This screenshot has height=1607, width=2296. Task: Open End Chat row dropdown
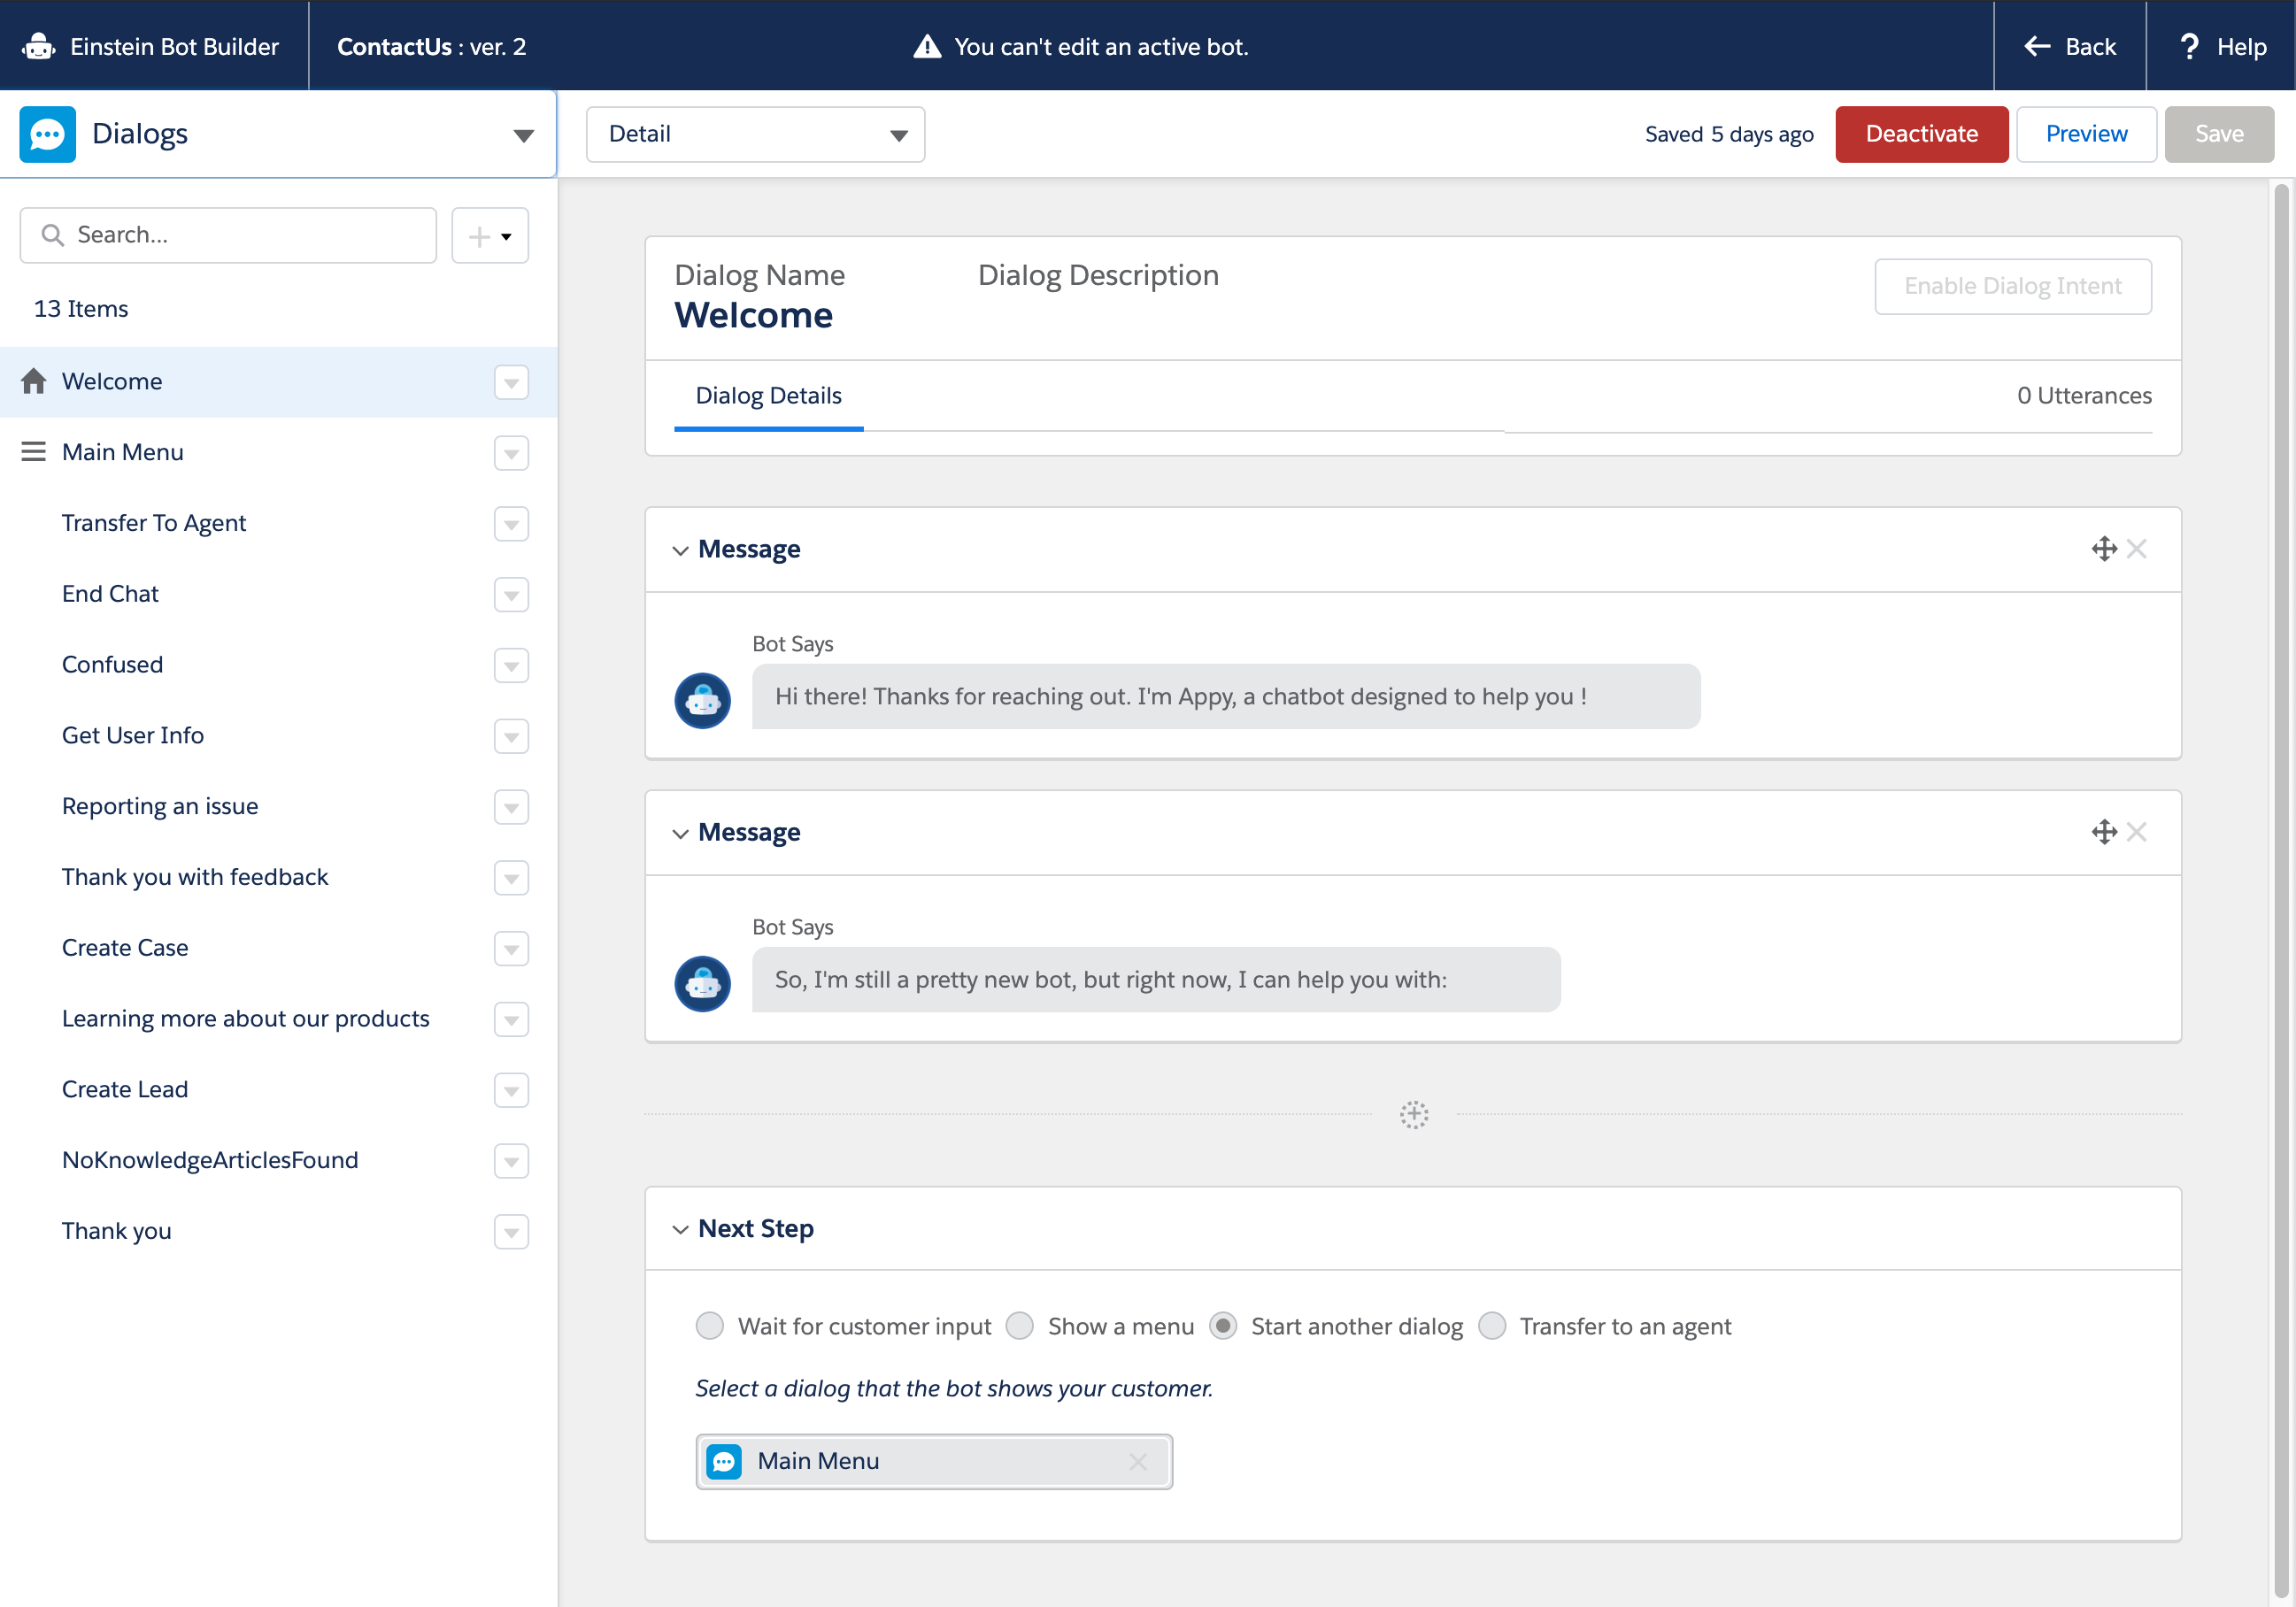511,595
